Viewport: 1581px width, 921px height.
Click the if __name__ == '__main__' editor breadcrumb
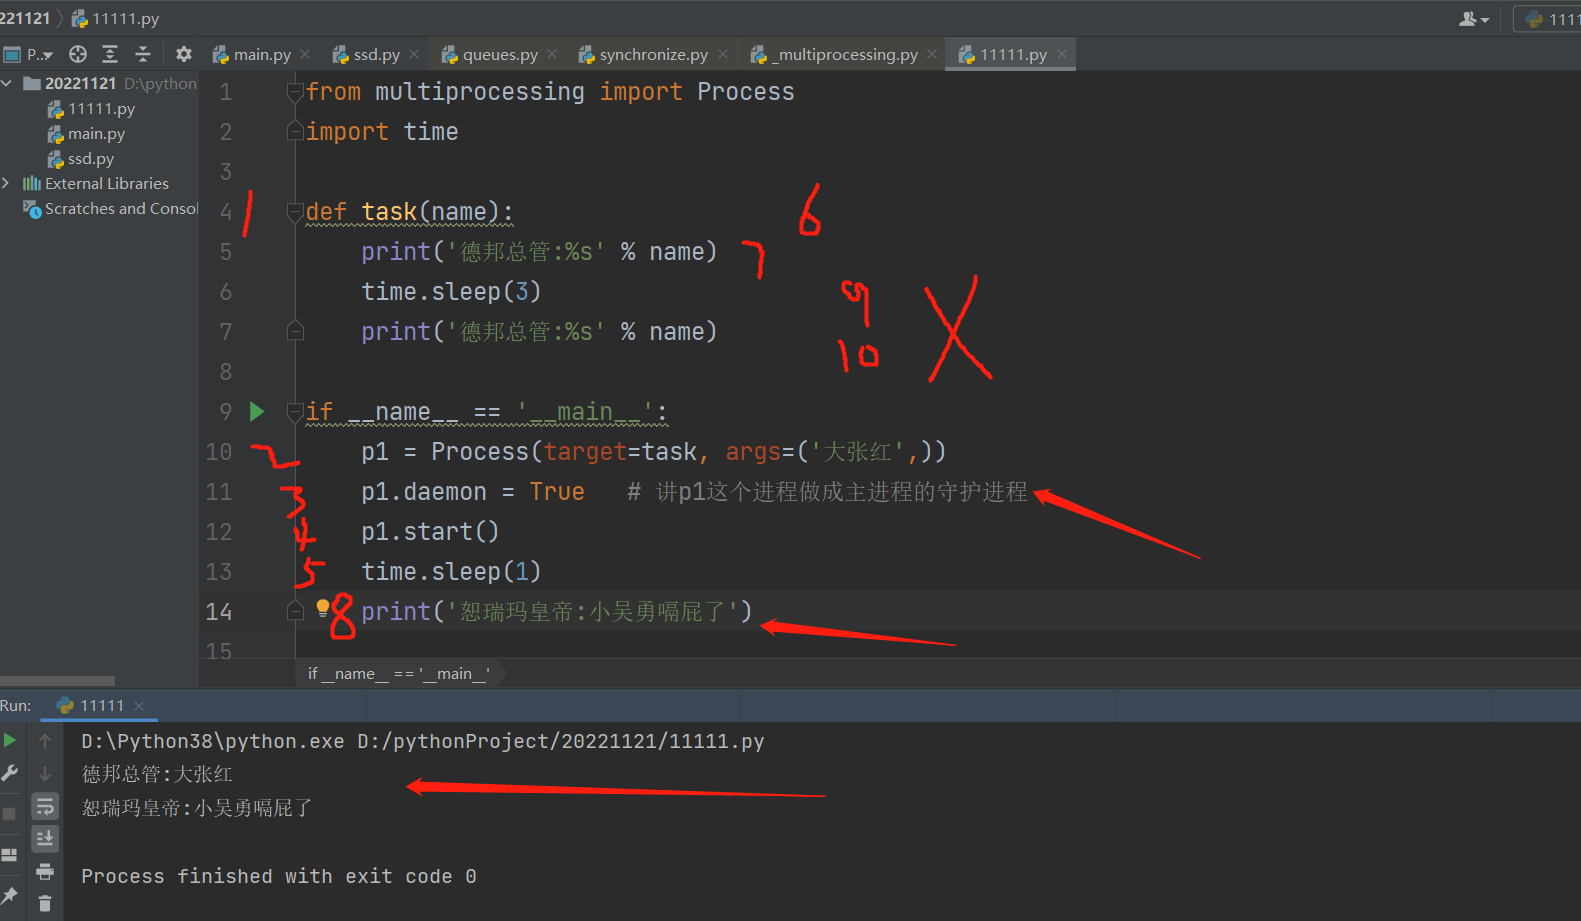click(399, 673)
